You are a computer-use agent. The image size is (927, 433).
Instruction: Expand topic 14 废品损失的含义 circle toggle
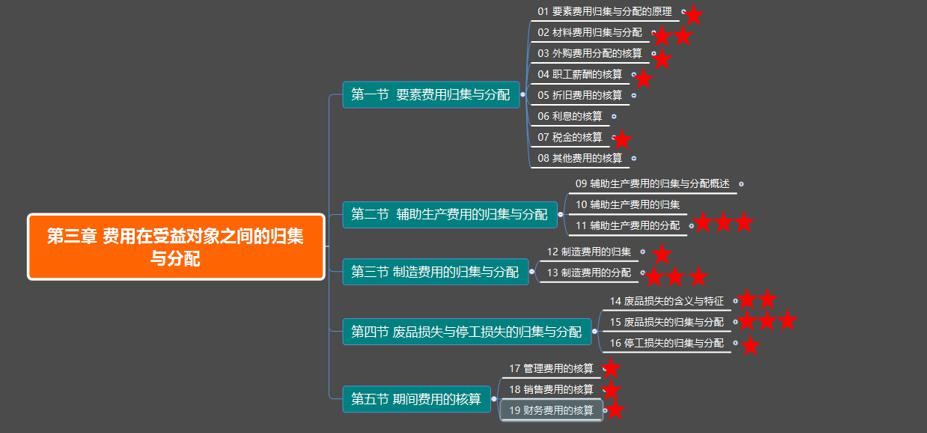[x=735, y=301]
